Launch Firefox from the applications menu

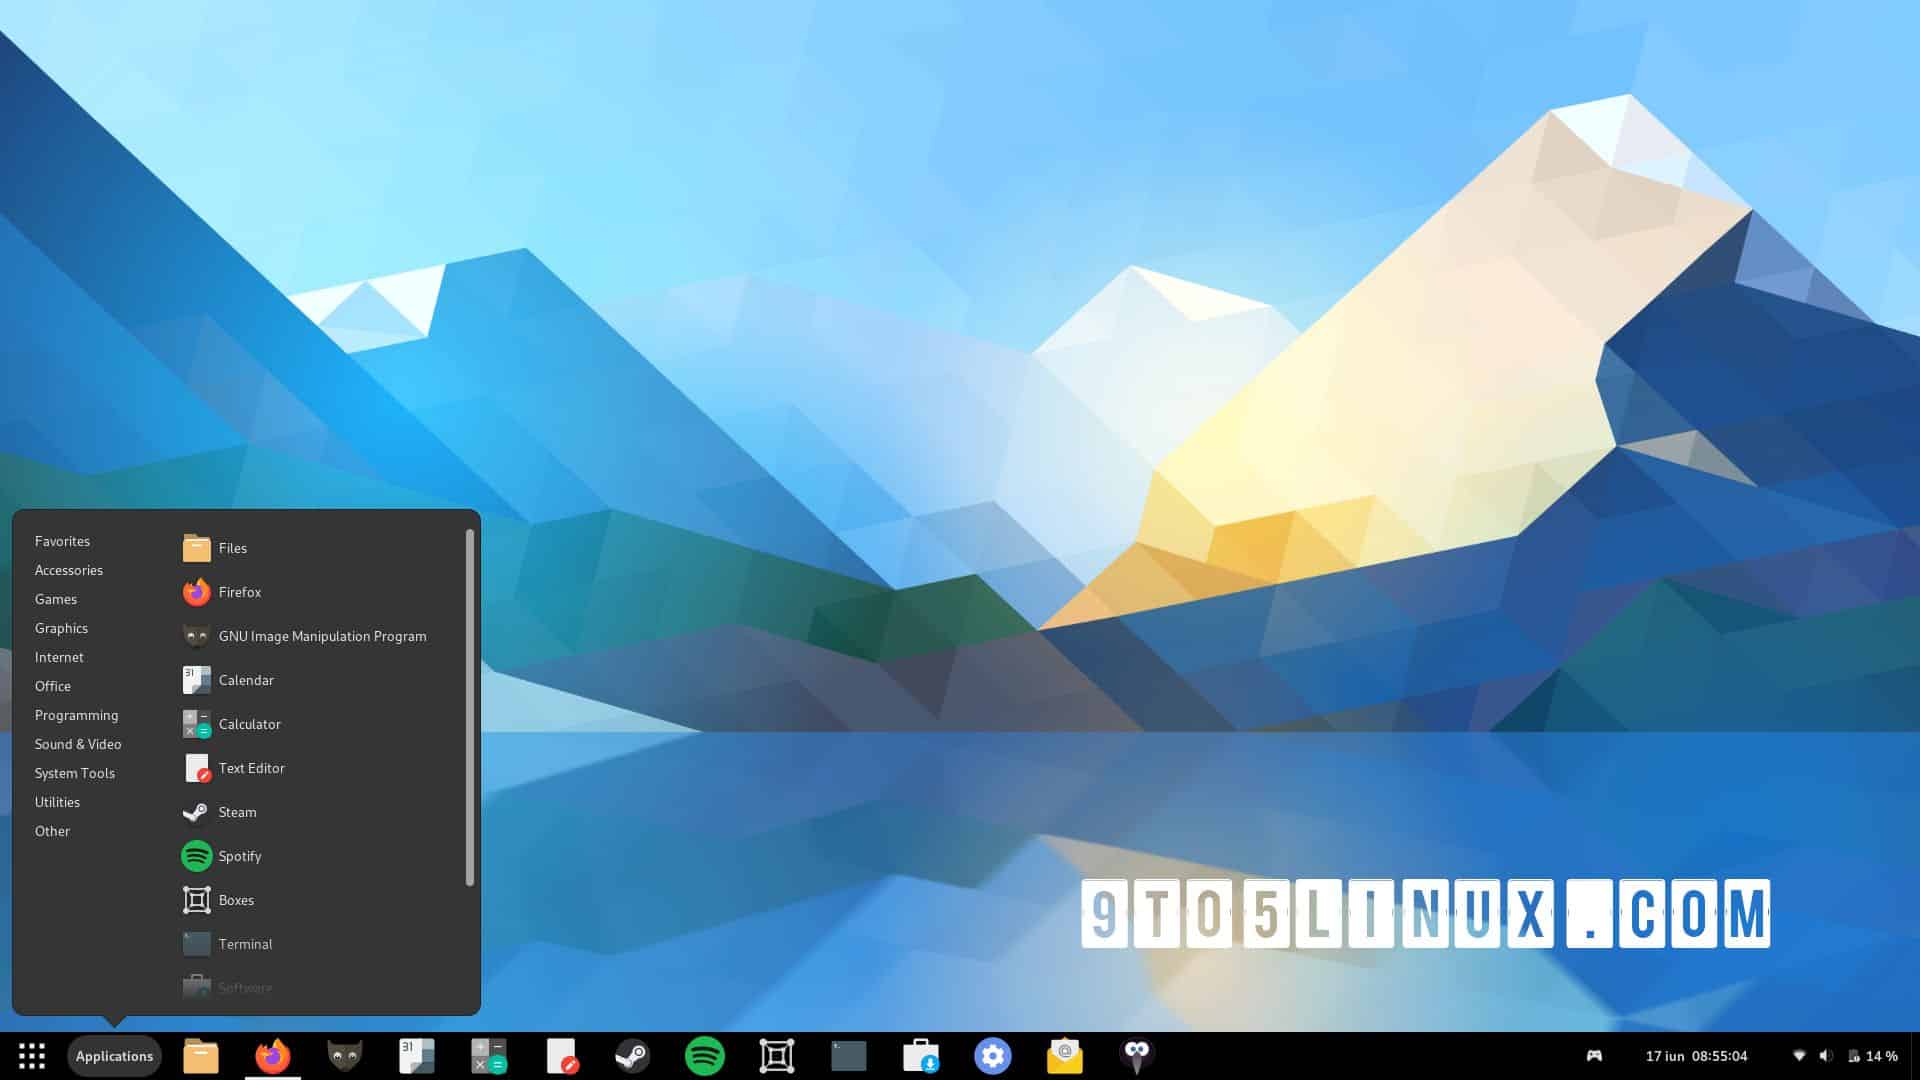(240, 592)
